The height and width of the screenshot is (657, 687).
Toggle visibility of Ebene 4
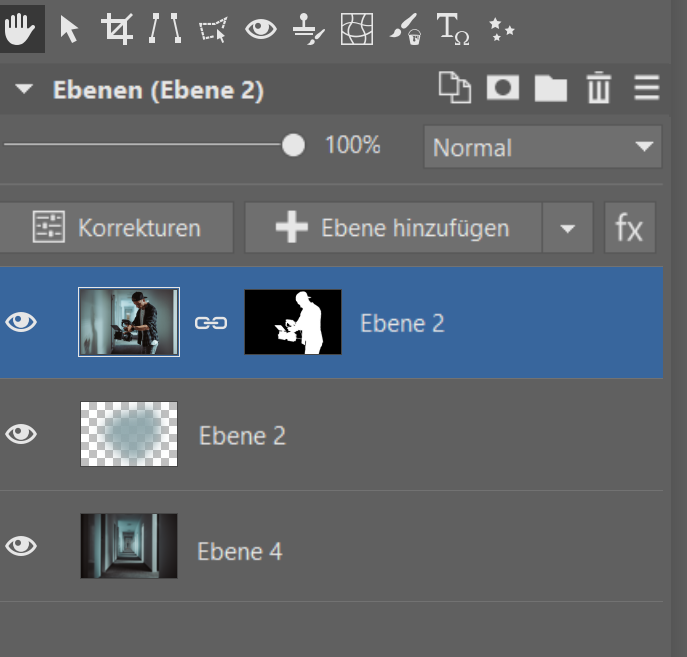point(21,546)
